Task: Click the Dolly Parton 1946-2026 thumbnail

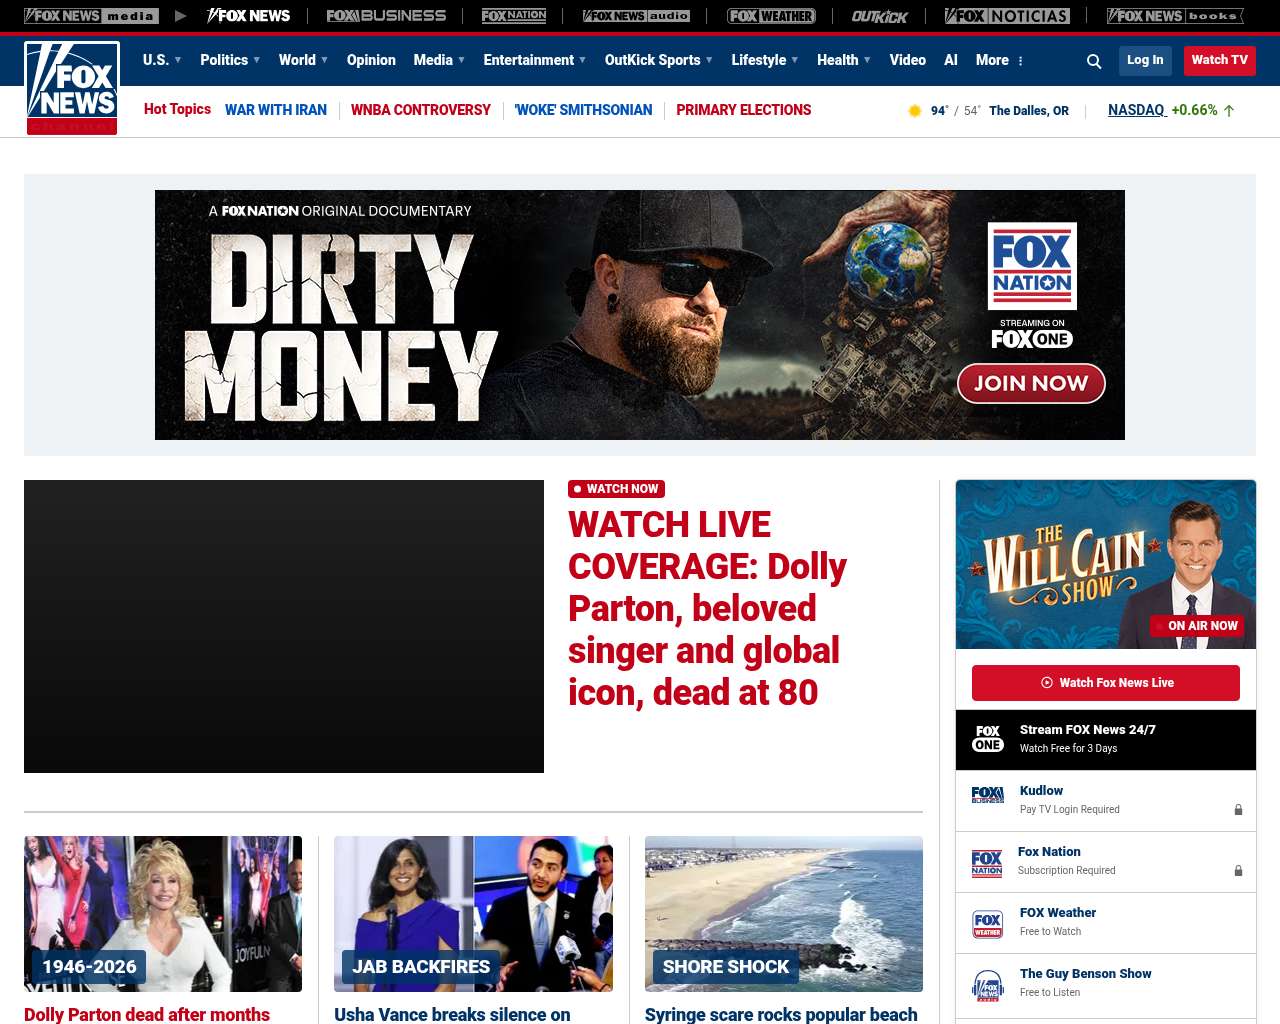Action: [163, 914]
